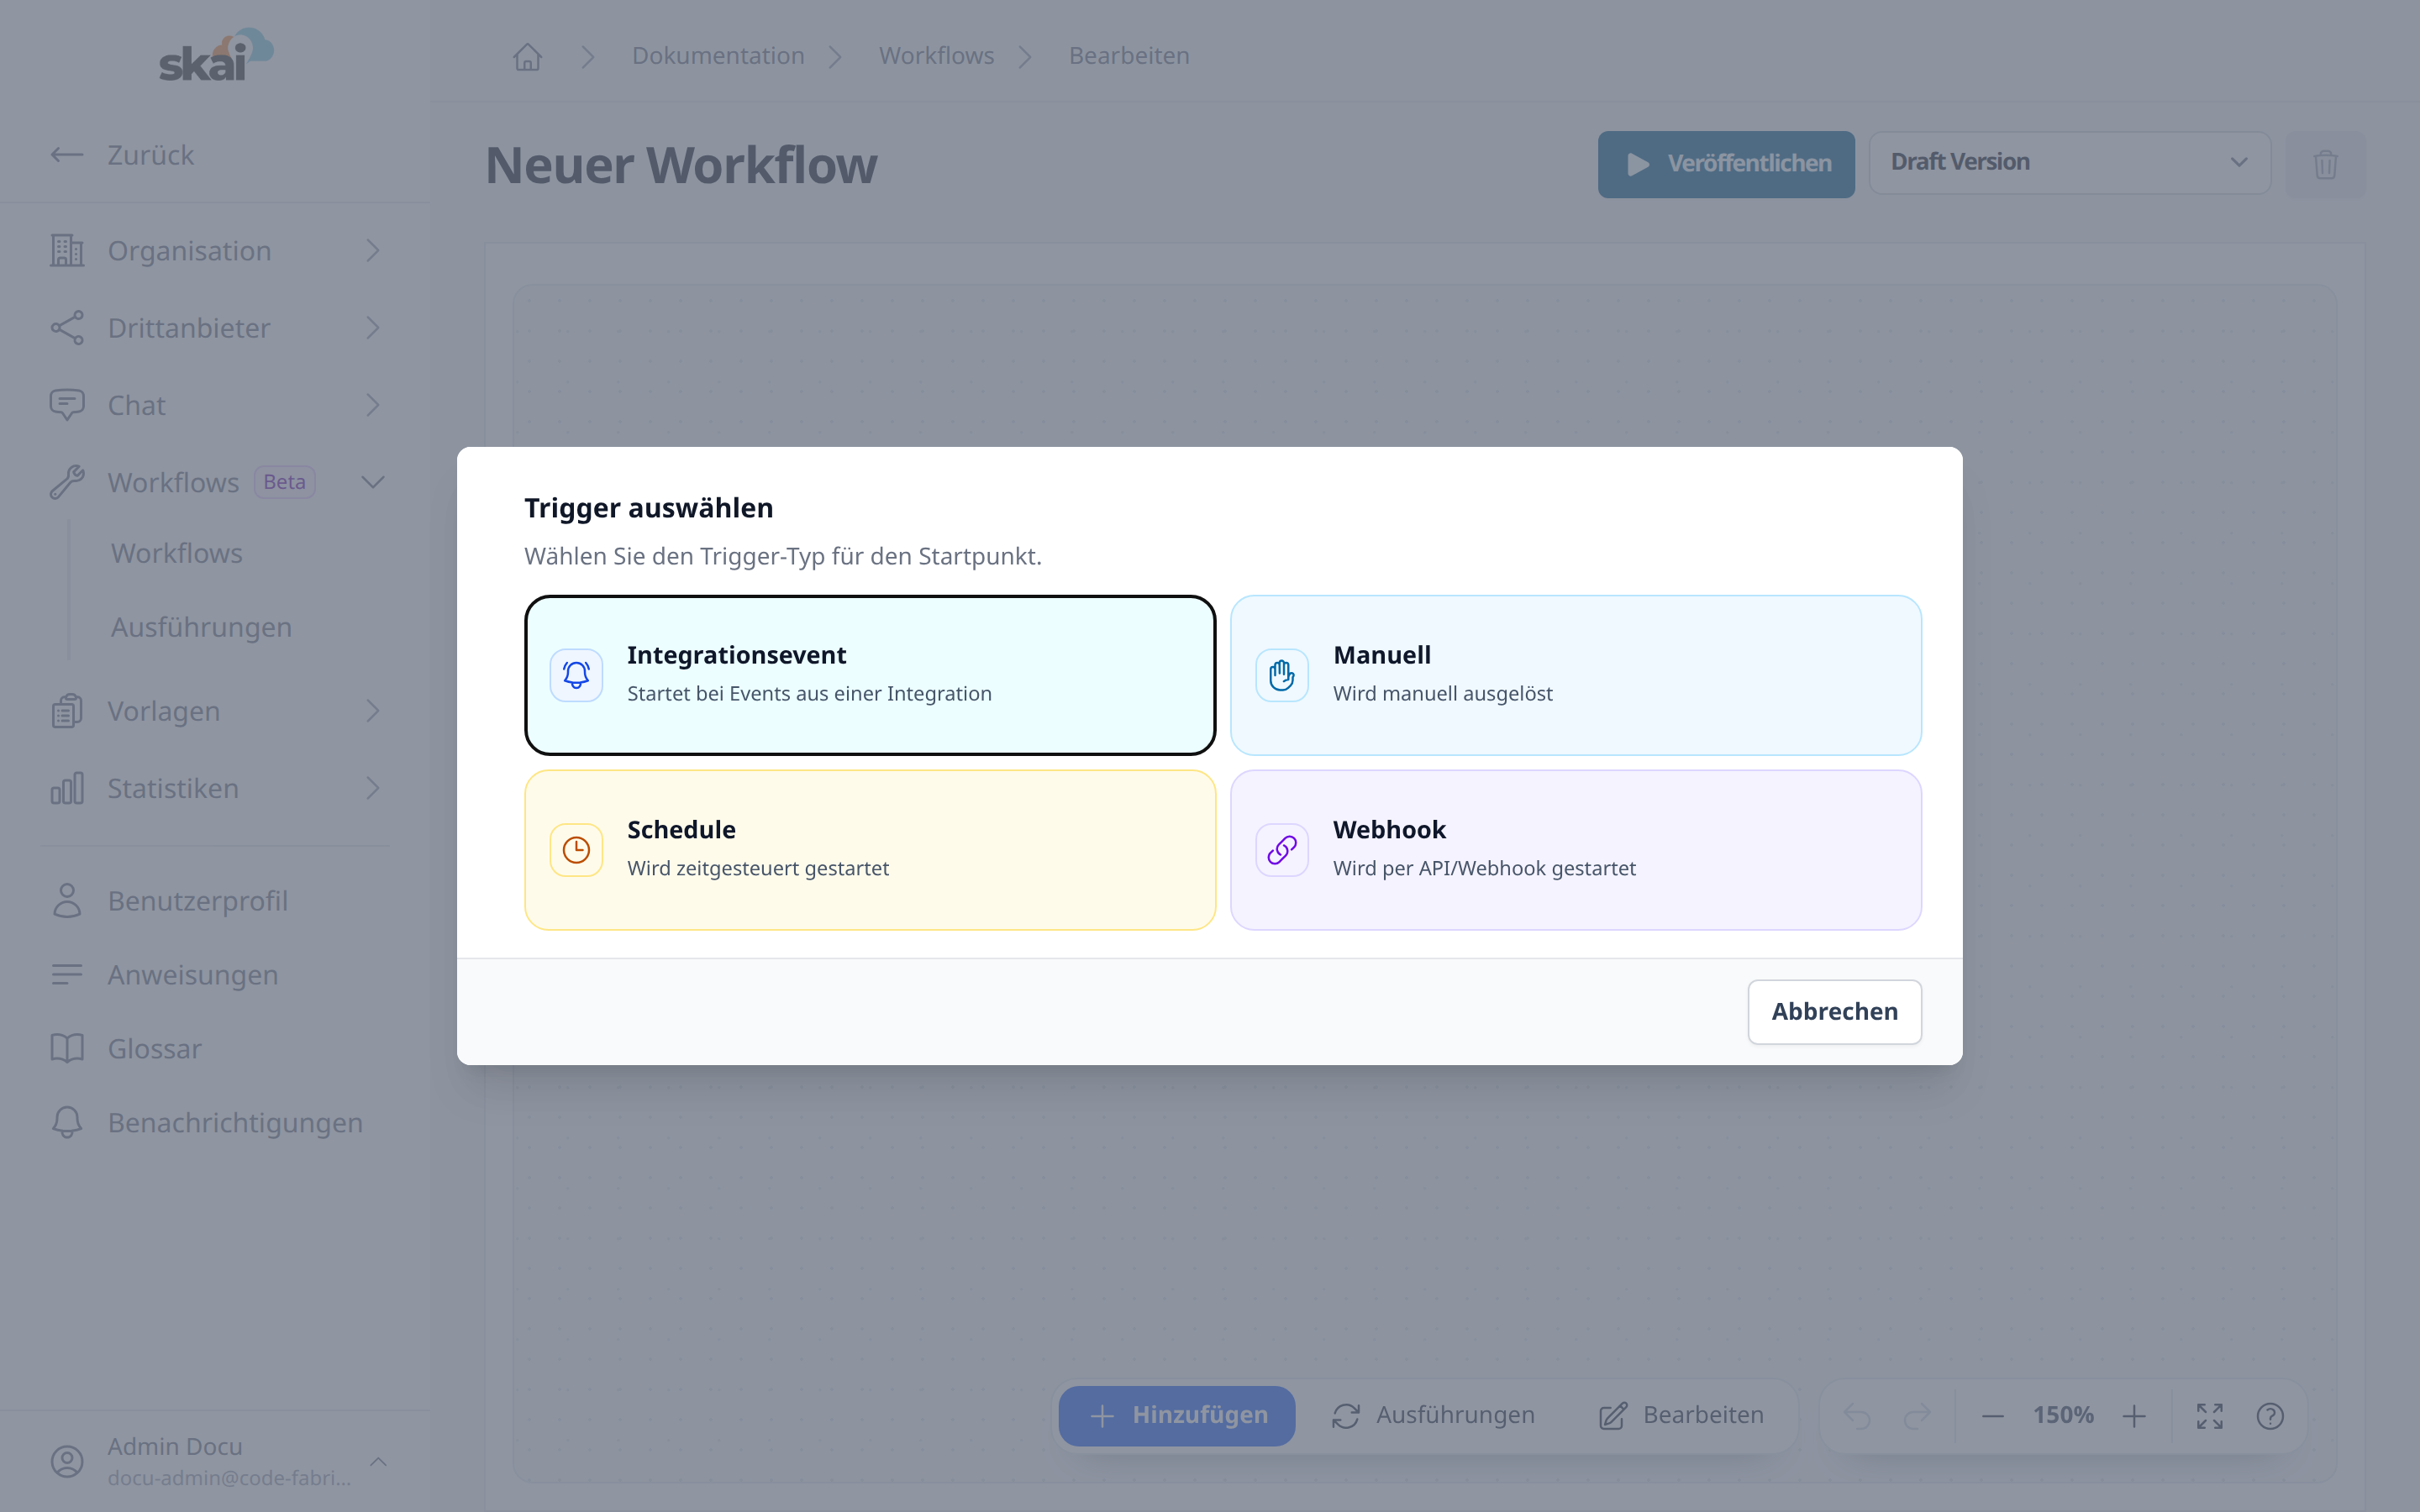The height and width of the screenshot is (1512, 2420).
Task: Click the Statistiken bar chart icon
Action: [x=67, y=788]
